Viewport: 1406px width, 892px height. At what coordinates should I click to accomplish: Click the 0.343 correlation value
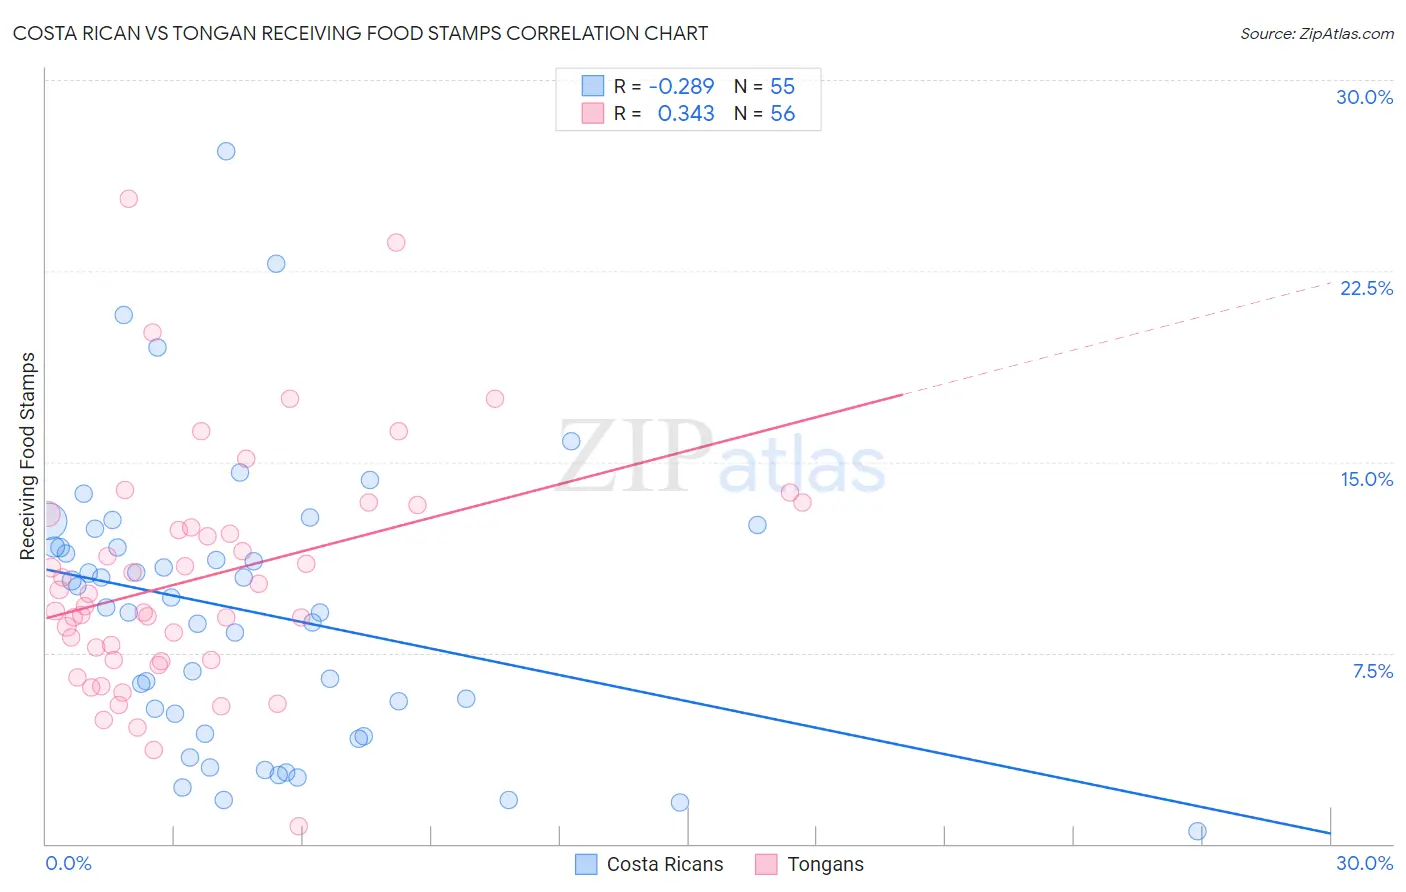(x=685, y=114)
